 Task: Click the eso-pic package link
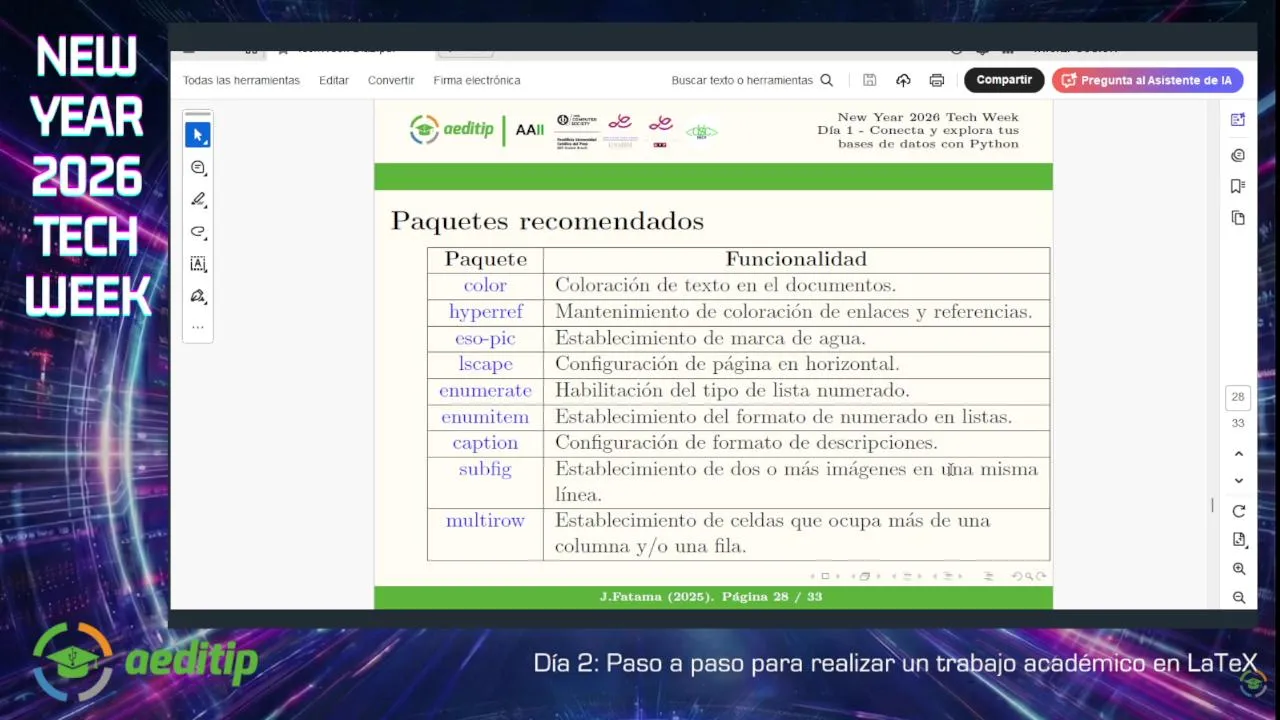(x=485, y=338)
